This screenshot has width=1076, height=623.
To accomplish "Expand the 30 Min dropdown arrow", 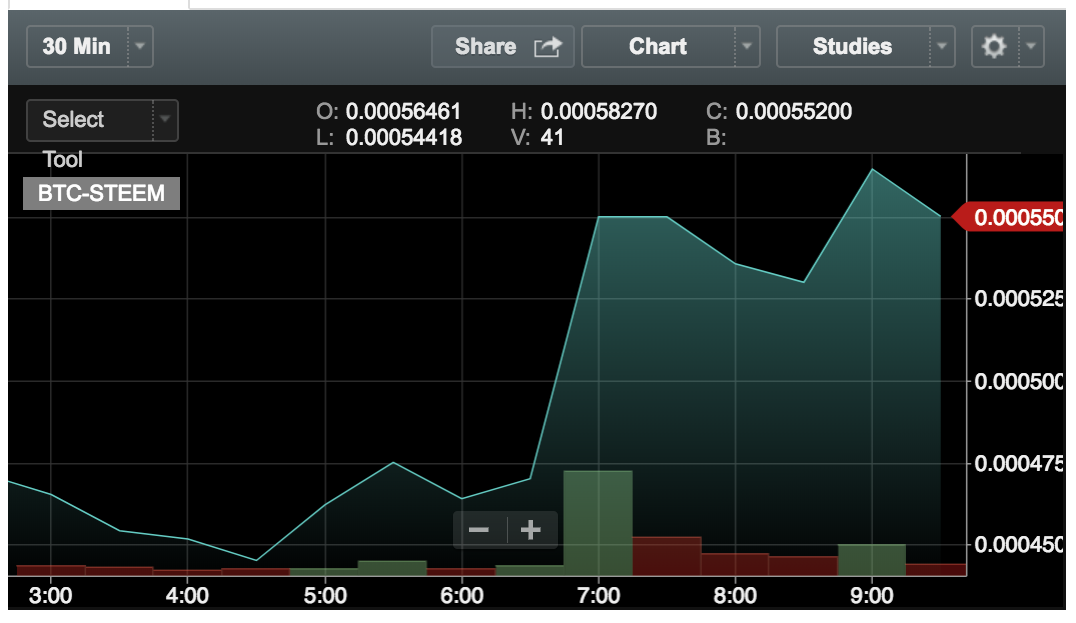I will 140,47.
